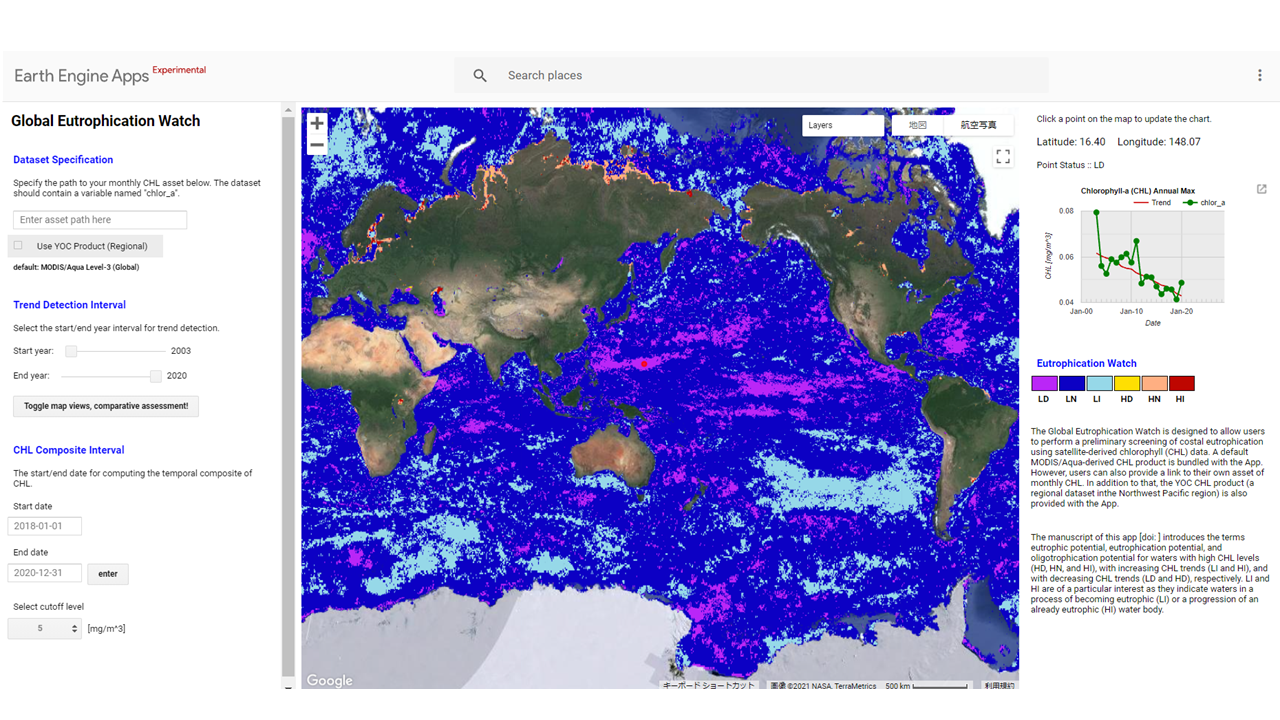This screenshot has height=720, width=1280.
Task: Click the HN orange legend swatch
Action: coord(1154,383)
